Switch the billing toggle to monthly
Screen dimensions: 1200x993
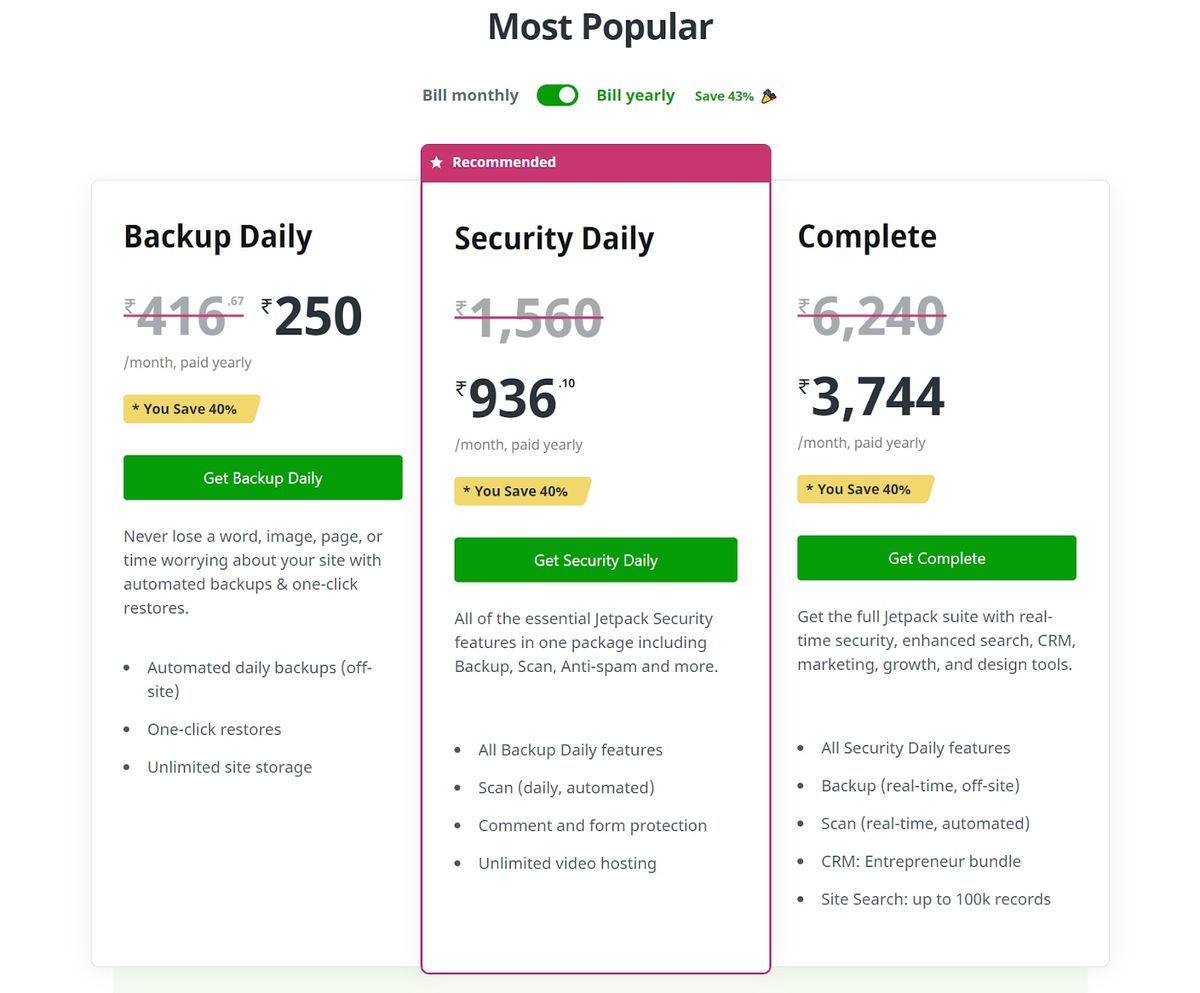coord(557,95)
